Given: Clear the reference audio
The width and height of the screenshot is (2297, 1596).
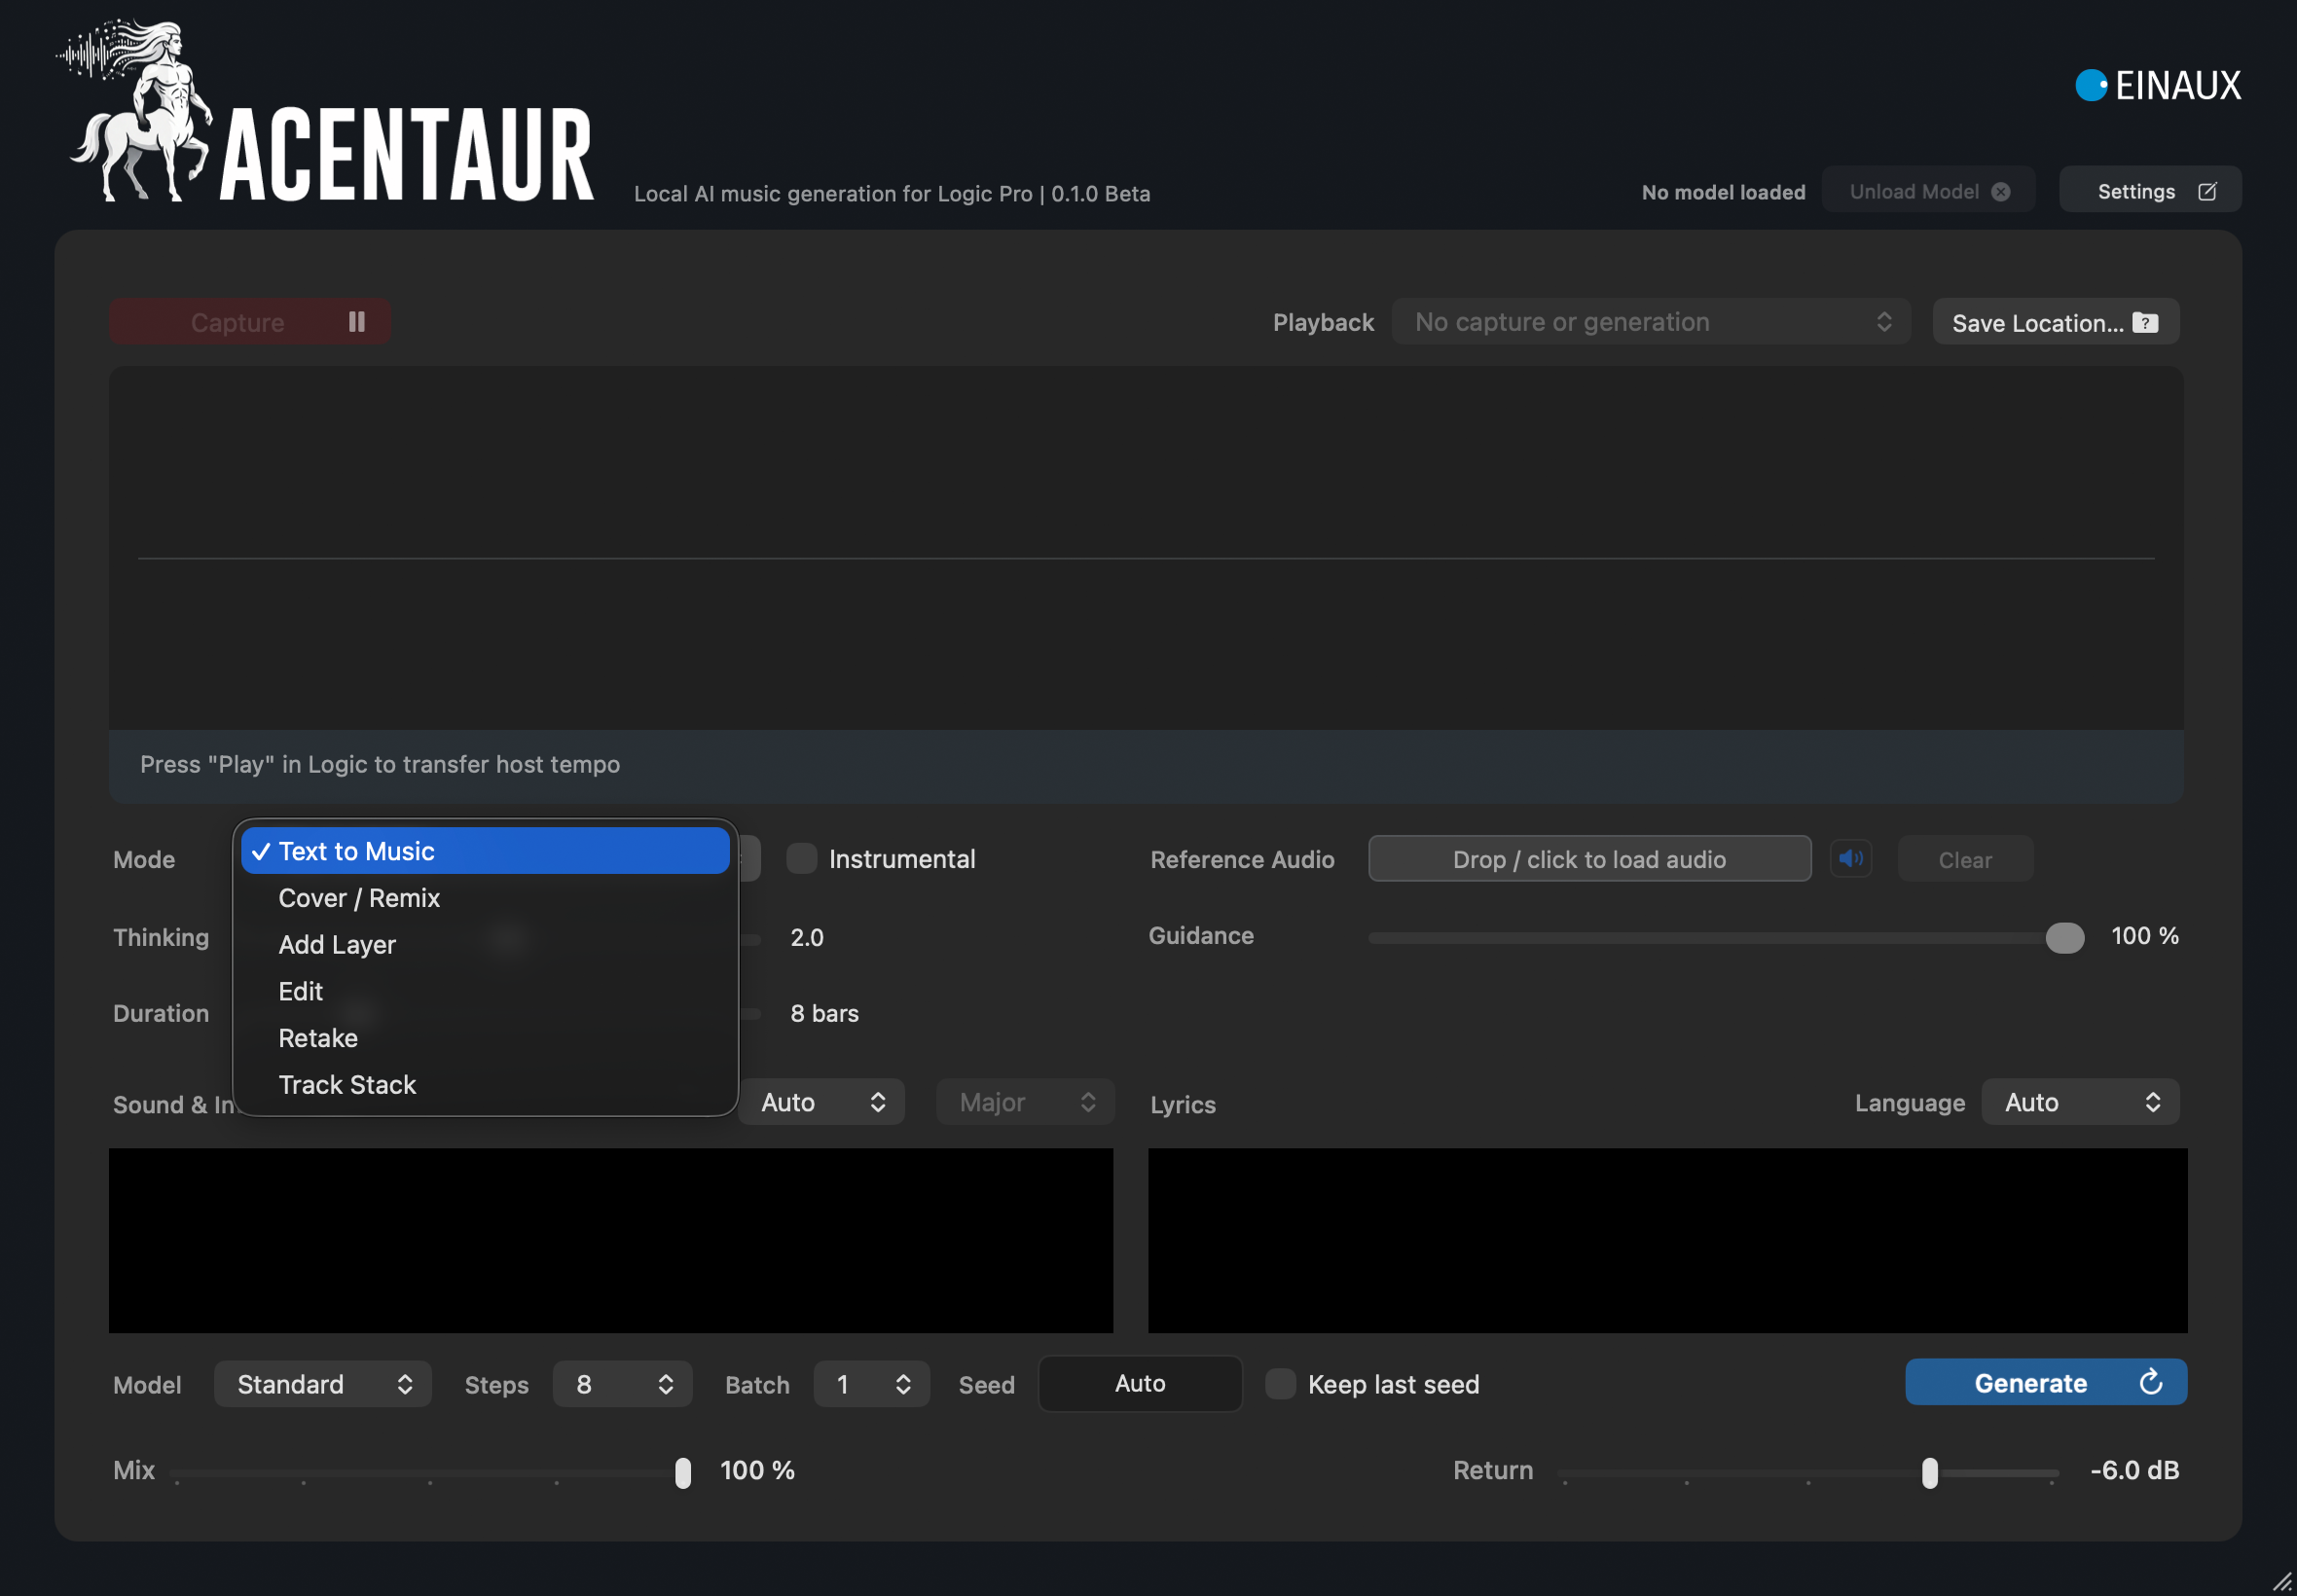Looking at the screenshot, I should (1964, 859).
